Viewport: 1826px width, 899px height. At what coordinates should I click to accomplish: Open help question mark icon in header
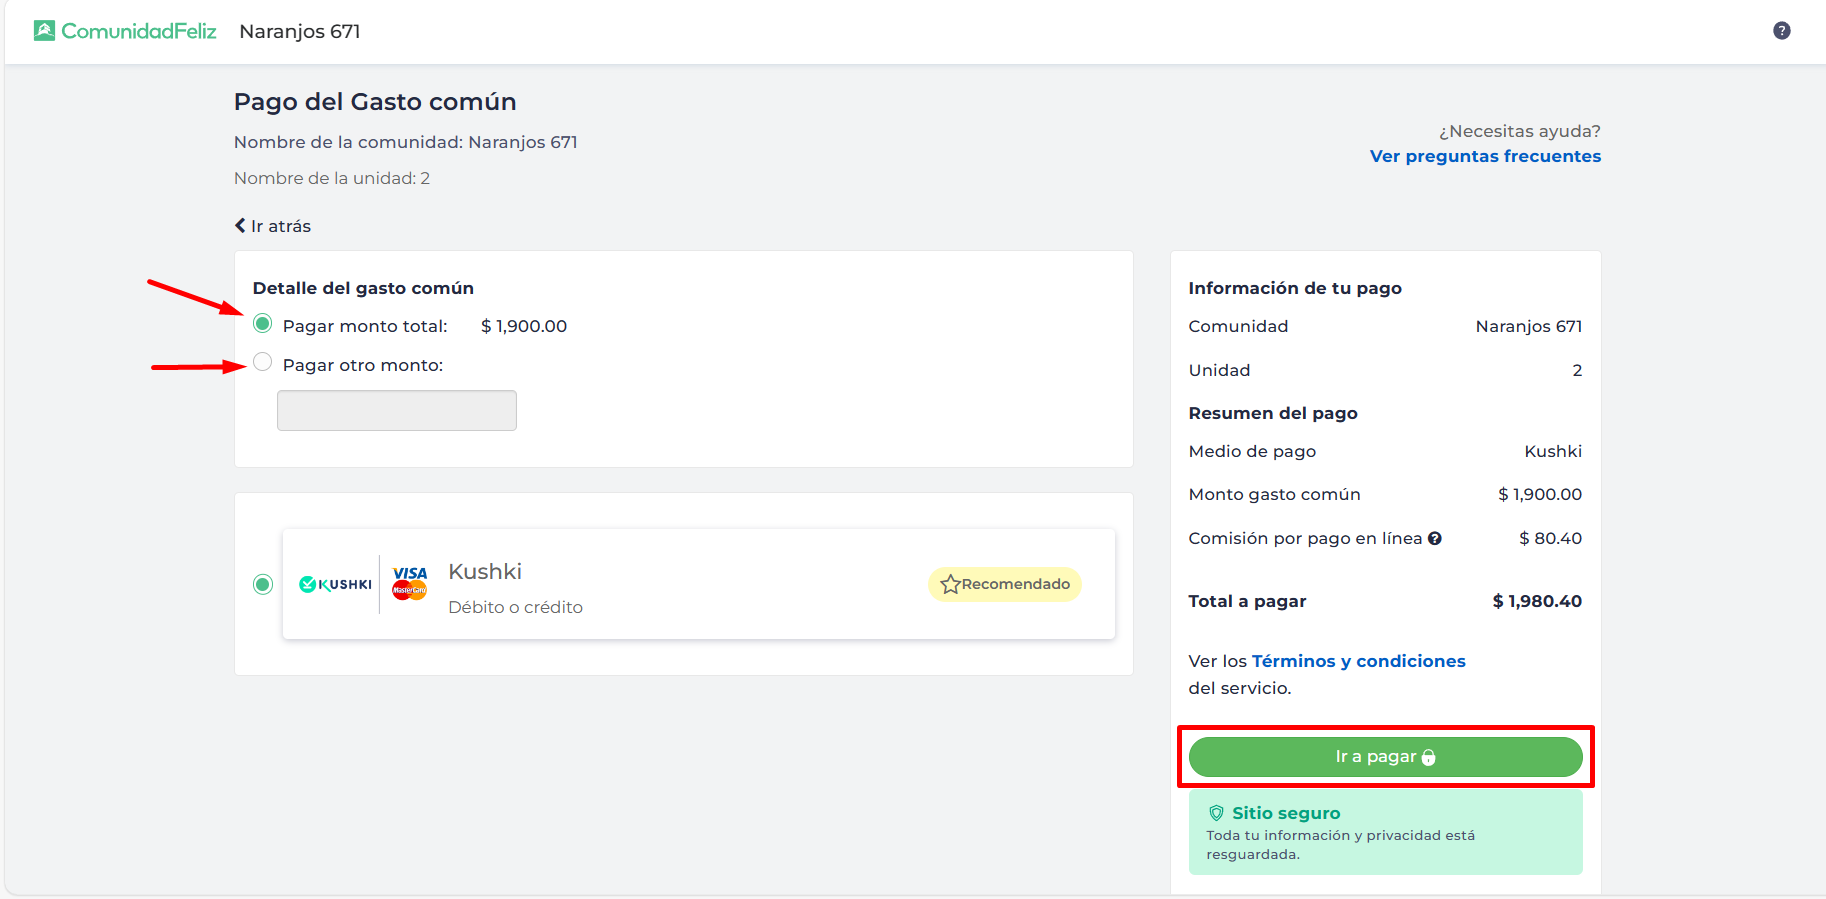[x=1781, y=31]
